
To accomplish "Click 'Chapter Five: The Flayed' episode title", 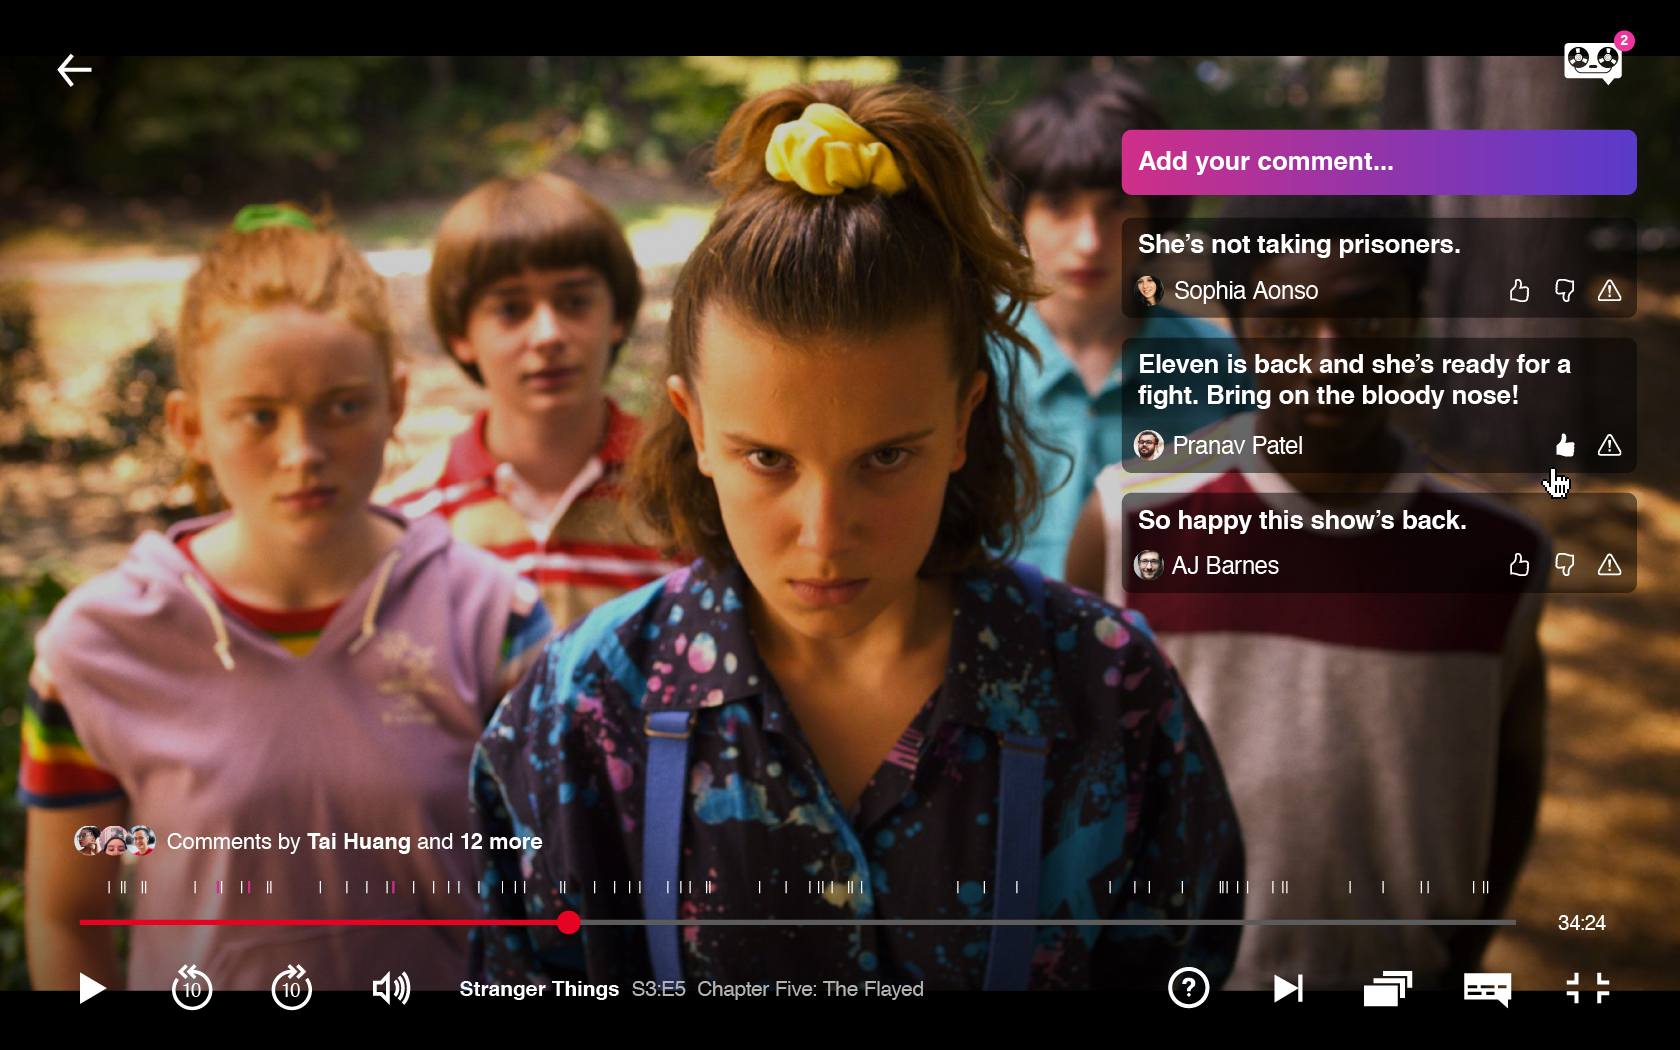I will coord(810,989).
